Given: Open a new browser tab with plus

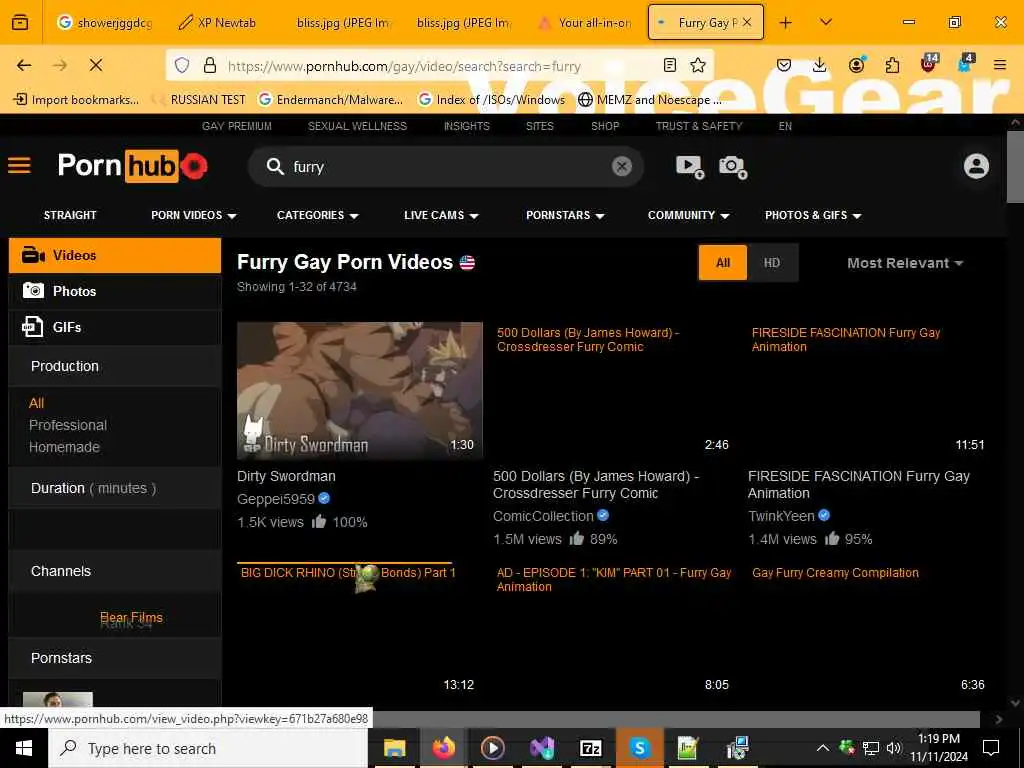Looking at the screenshot, I should coord(786,23).
